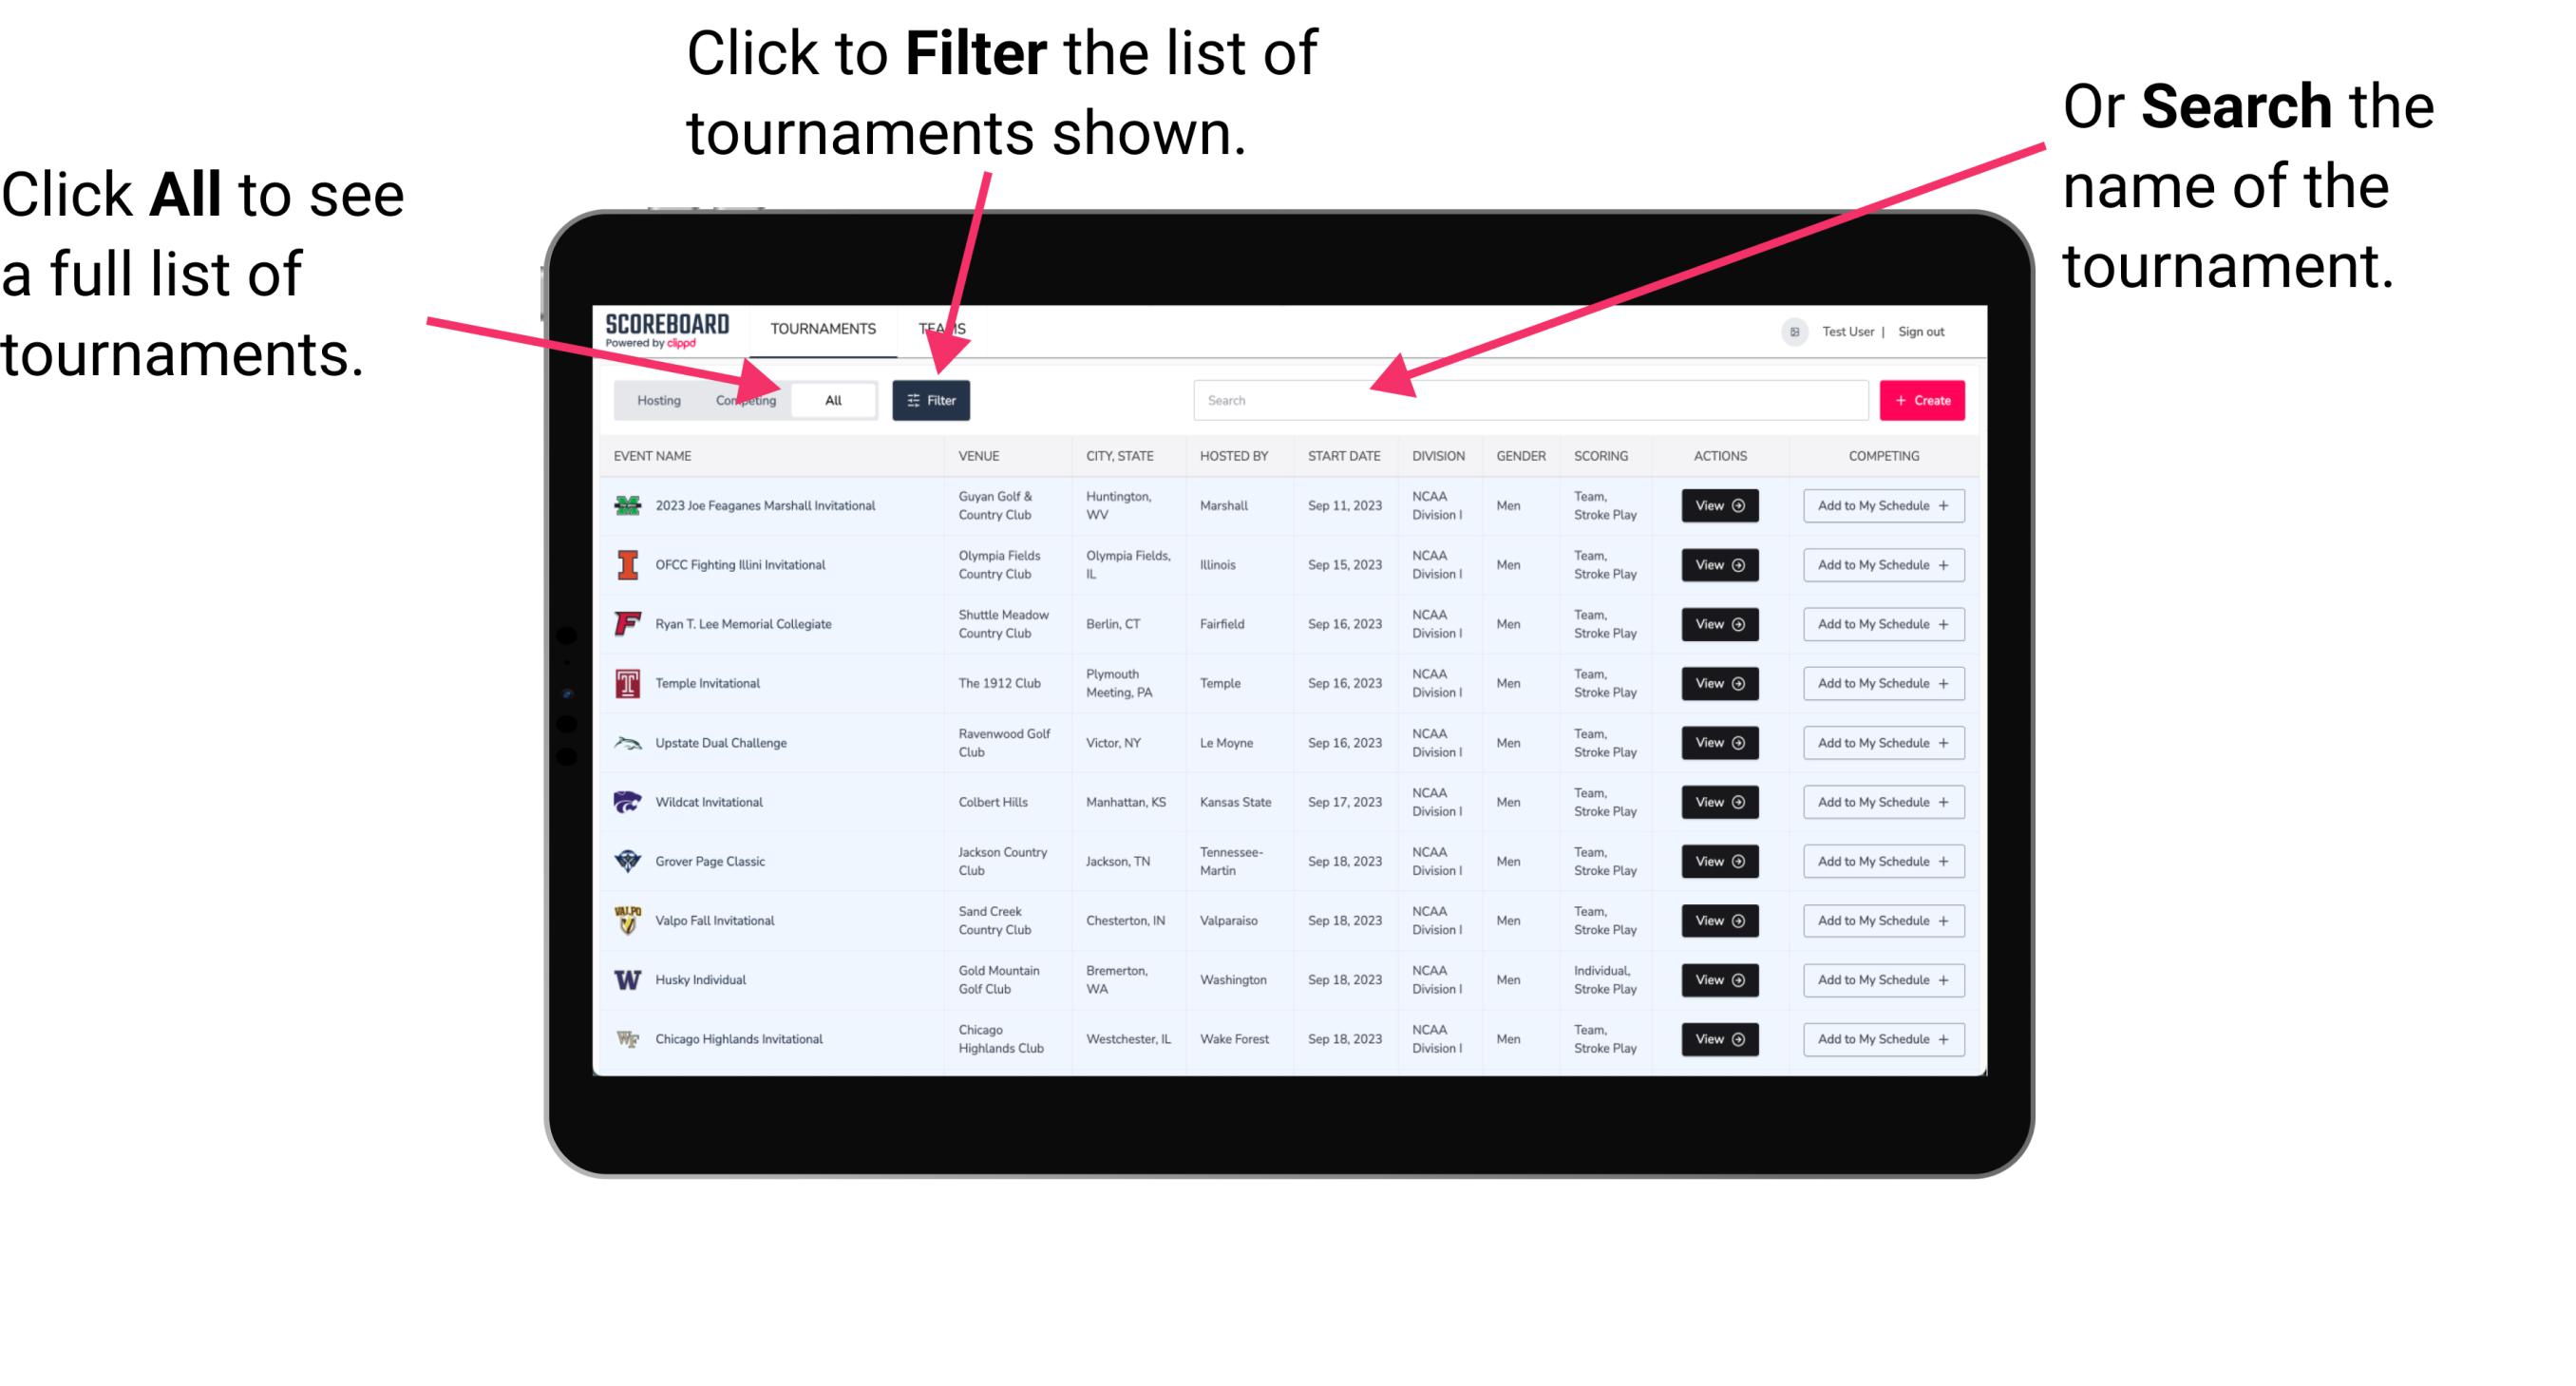Click the Marshall team logo icon
Image resolution: width=2576 pixels, height=1386 pixels.
point(628,505)
